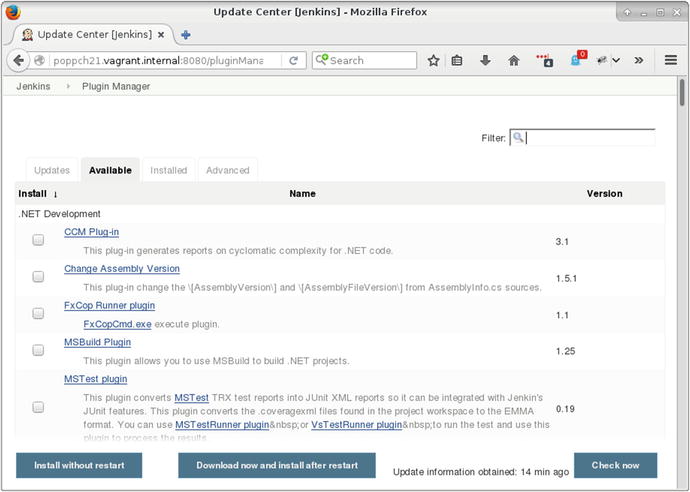Viewport: 690px width, 492px height.
Task: Click the site identity globe icon
Action: pos(40,60)
